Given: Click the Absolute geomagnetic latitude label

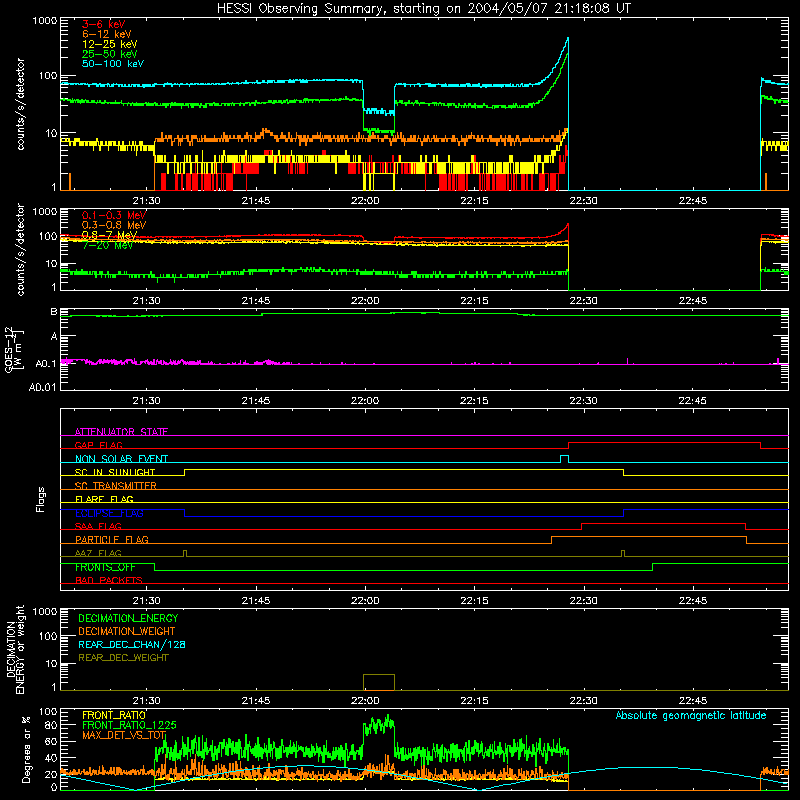Looking at the screenshot, I should (691, 715).
